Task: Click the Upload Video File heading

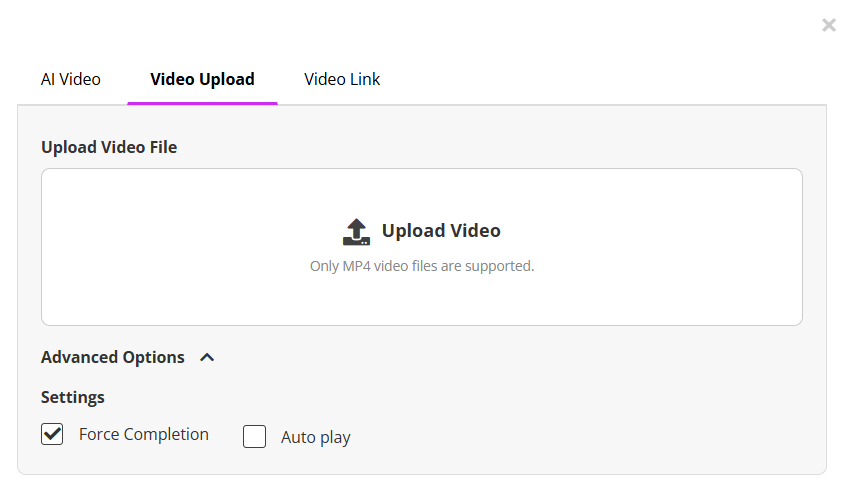Action: coord(109,147)
